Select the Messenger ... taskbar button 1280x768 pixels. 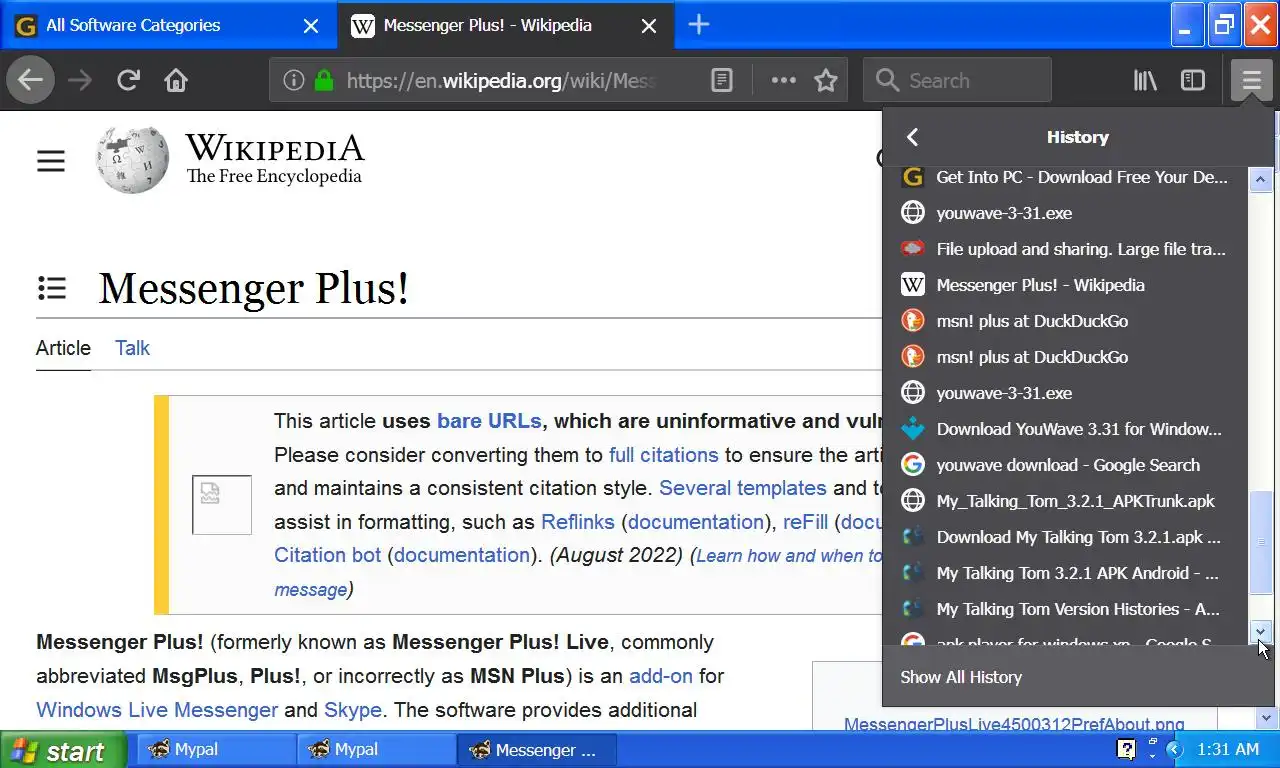536,750
